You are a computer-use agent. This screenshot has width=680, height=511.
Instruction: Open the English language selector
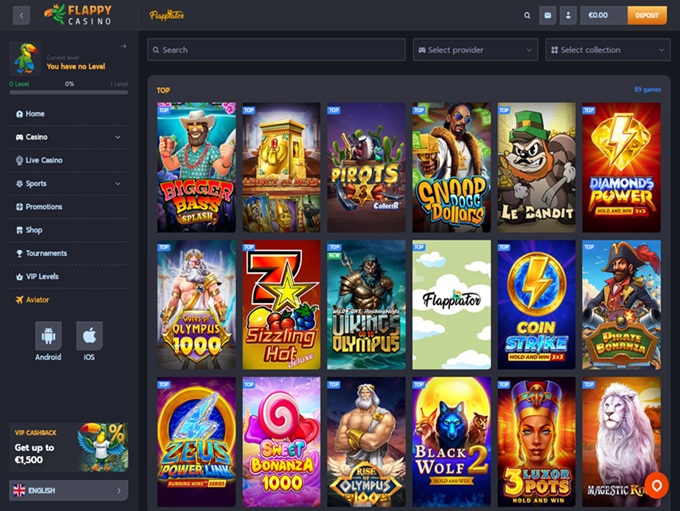(68, 491)
